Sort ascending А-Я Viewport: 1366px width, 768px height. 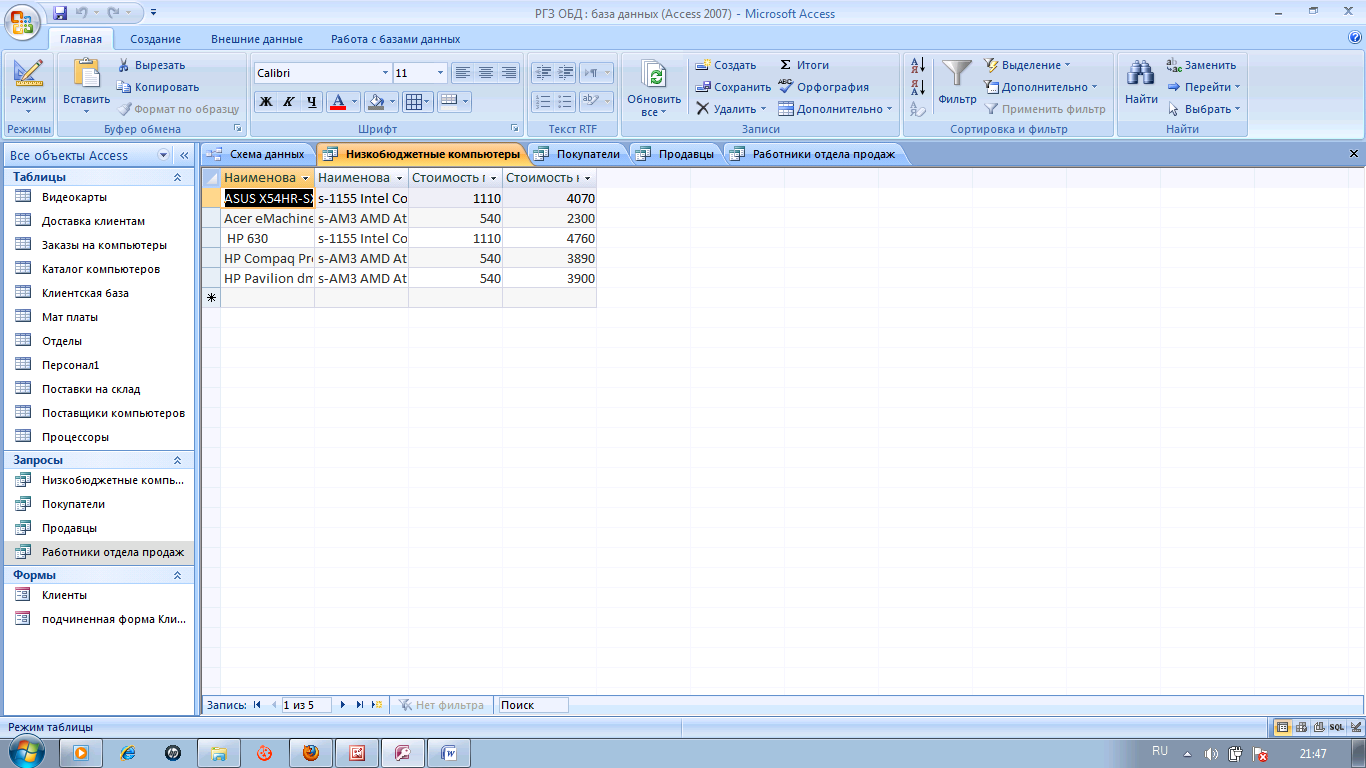[x=918, y=66]
